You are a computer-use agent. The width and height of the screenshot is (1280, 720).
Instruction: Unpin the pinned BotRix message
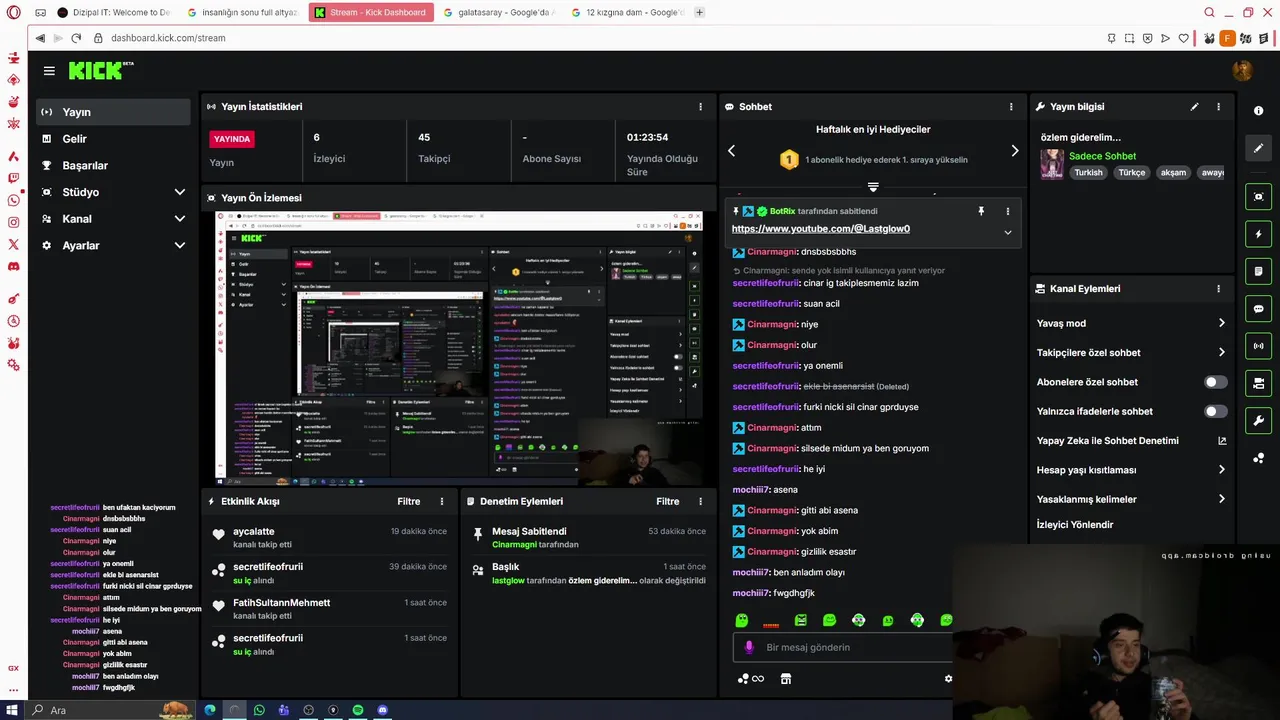click(981, 212)
